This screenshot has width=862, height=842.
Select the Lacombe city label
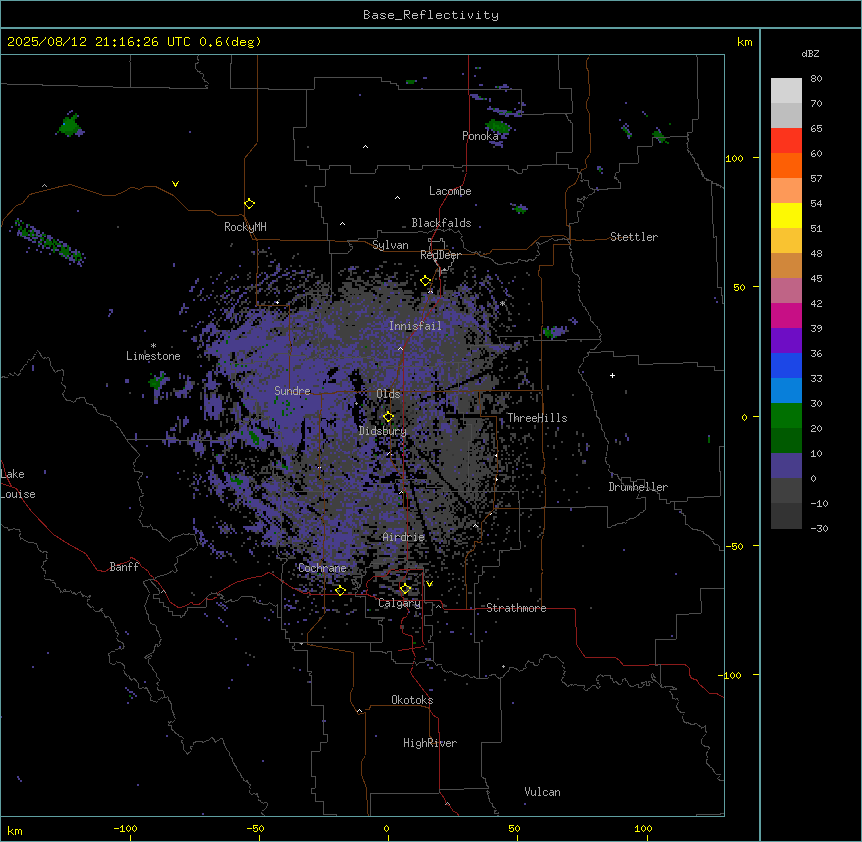point(450,191)
